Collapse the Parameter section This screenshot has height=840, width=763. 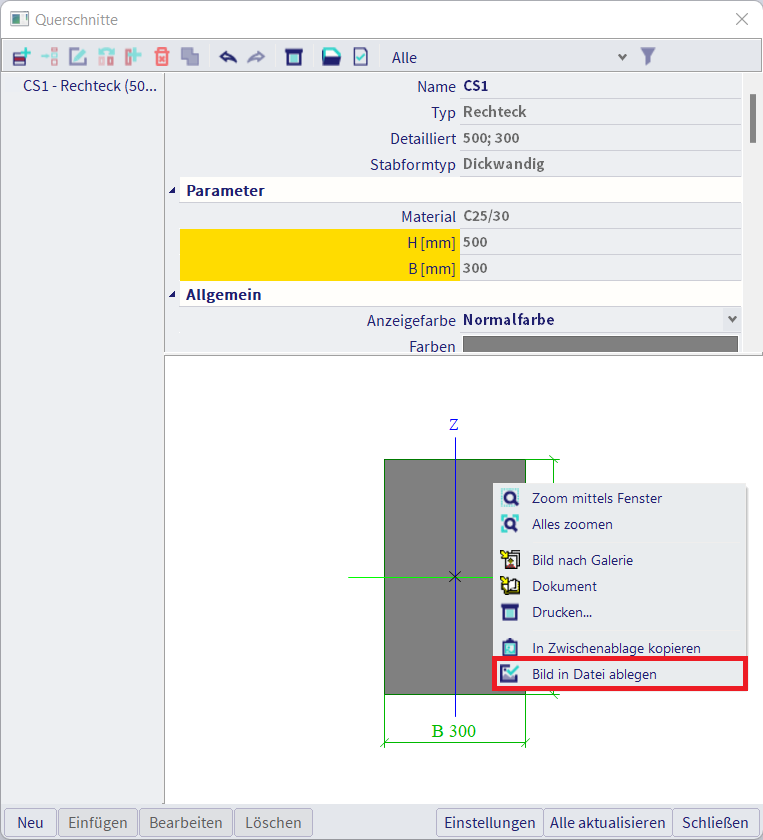[x=174, y=190]
